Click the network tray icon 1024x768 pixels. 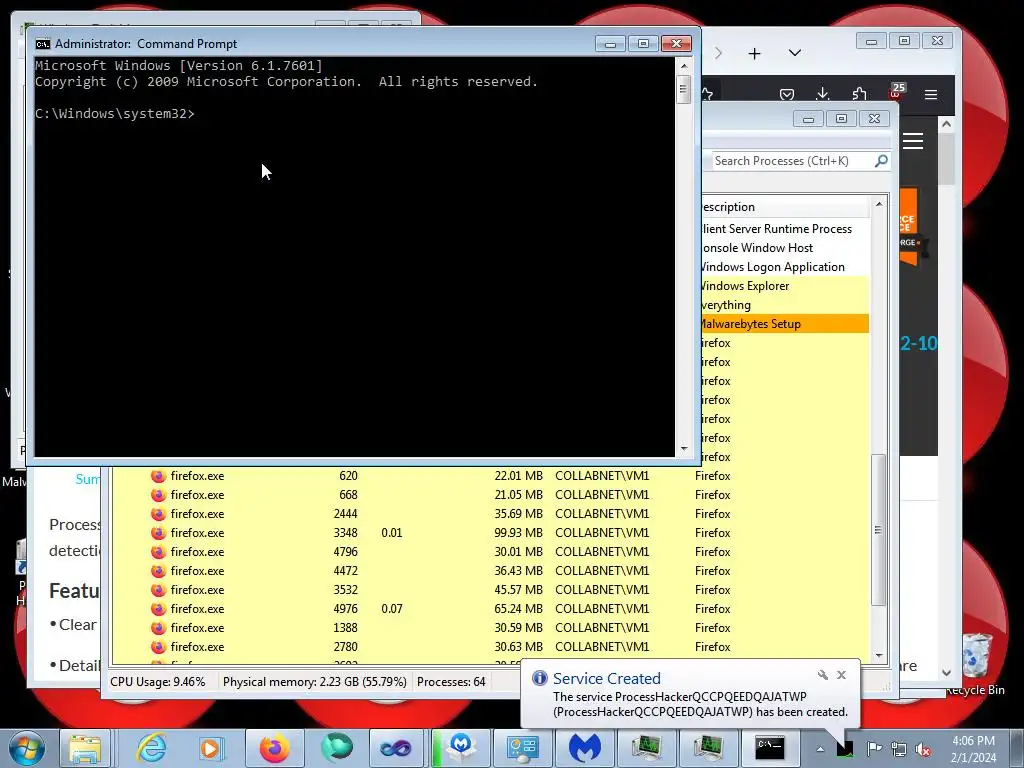899,749
